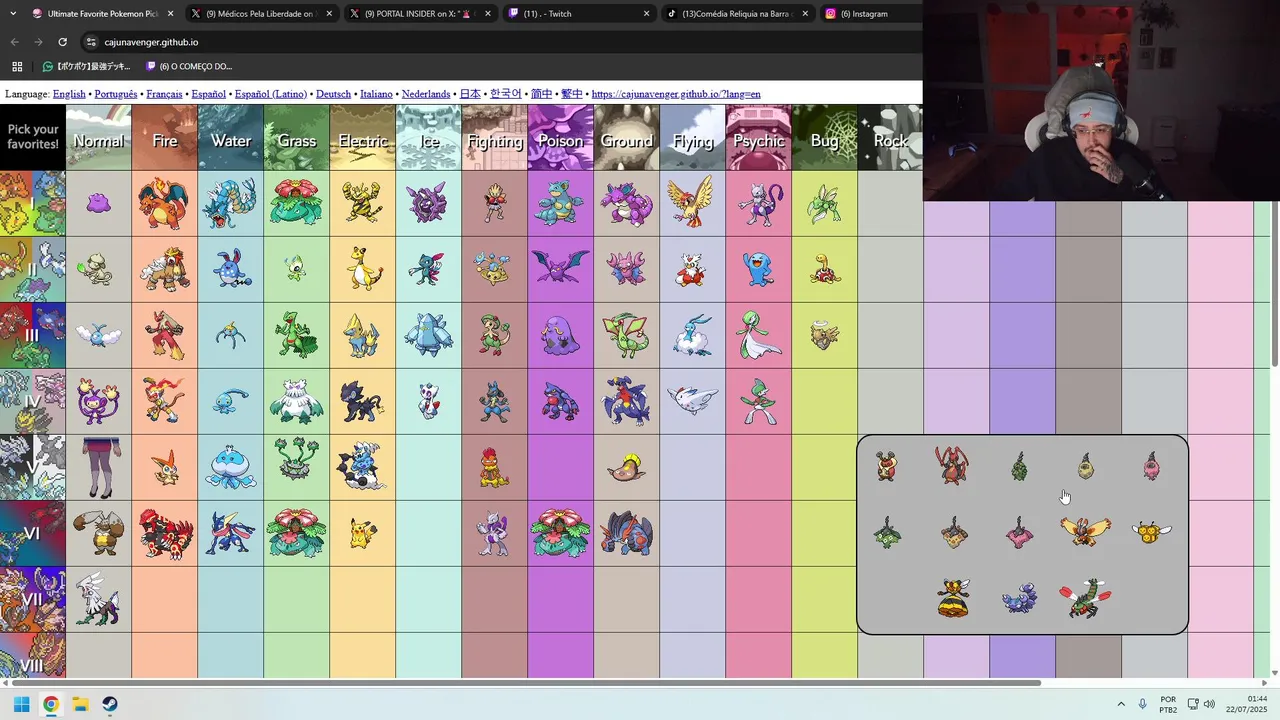The height and width of the screenshot is (720, 1280).
Task: Open Chrome from the taskbar
Action: [51, 704]
